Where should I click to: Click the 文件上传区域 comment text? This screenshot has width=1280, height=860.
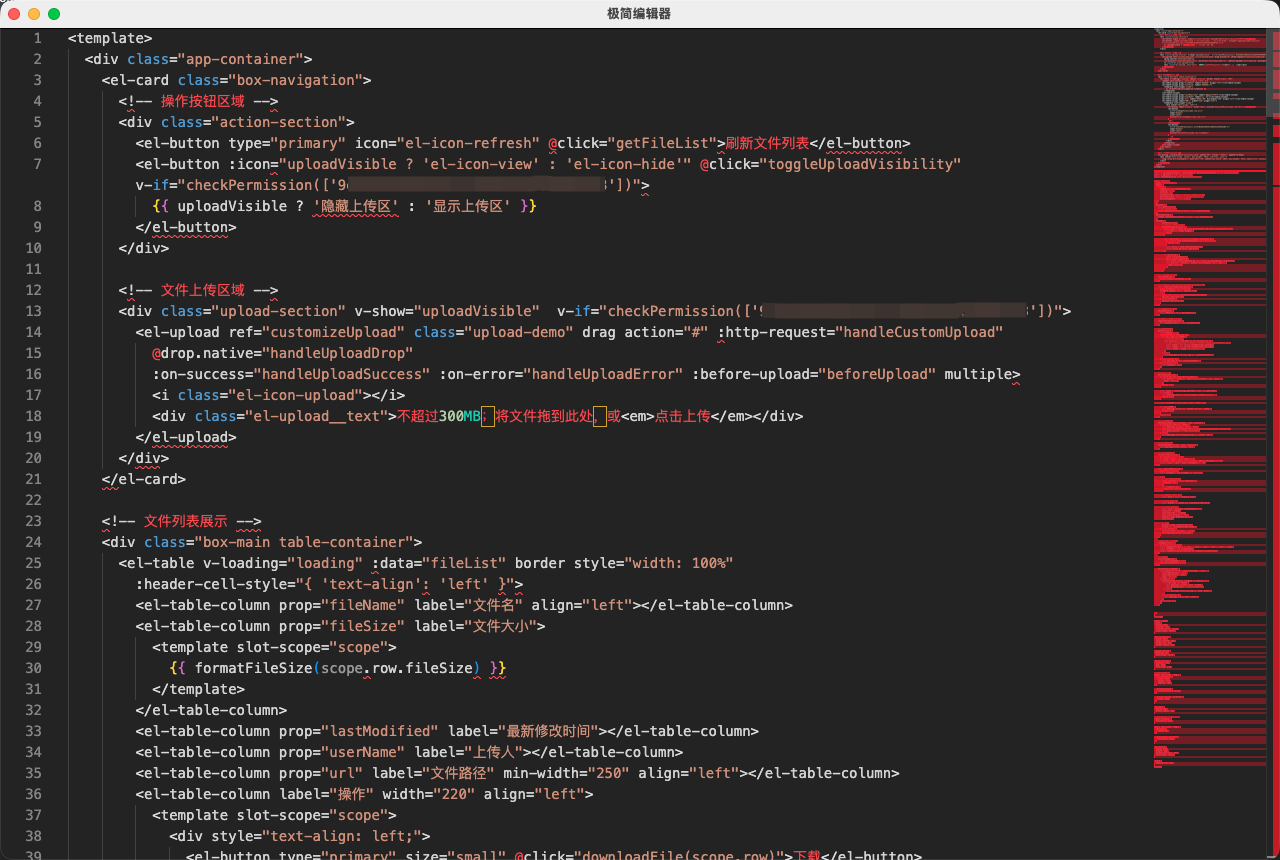(x=203, y=290)
